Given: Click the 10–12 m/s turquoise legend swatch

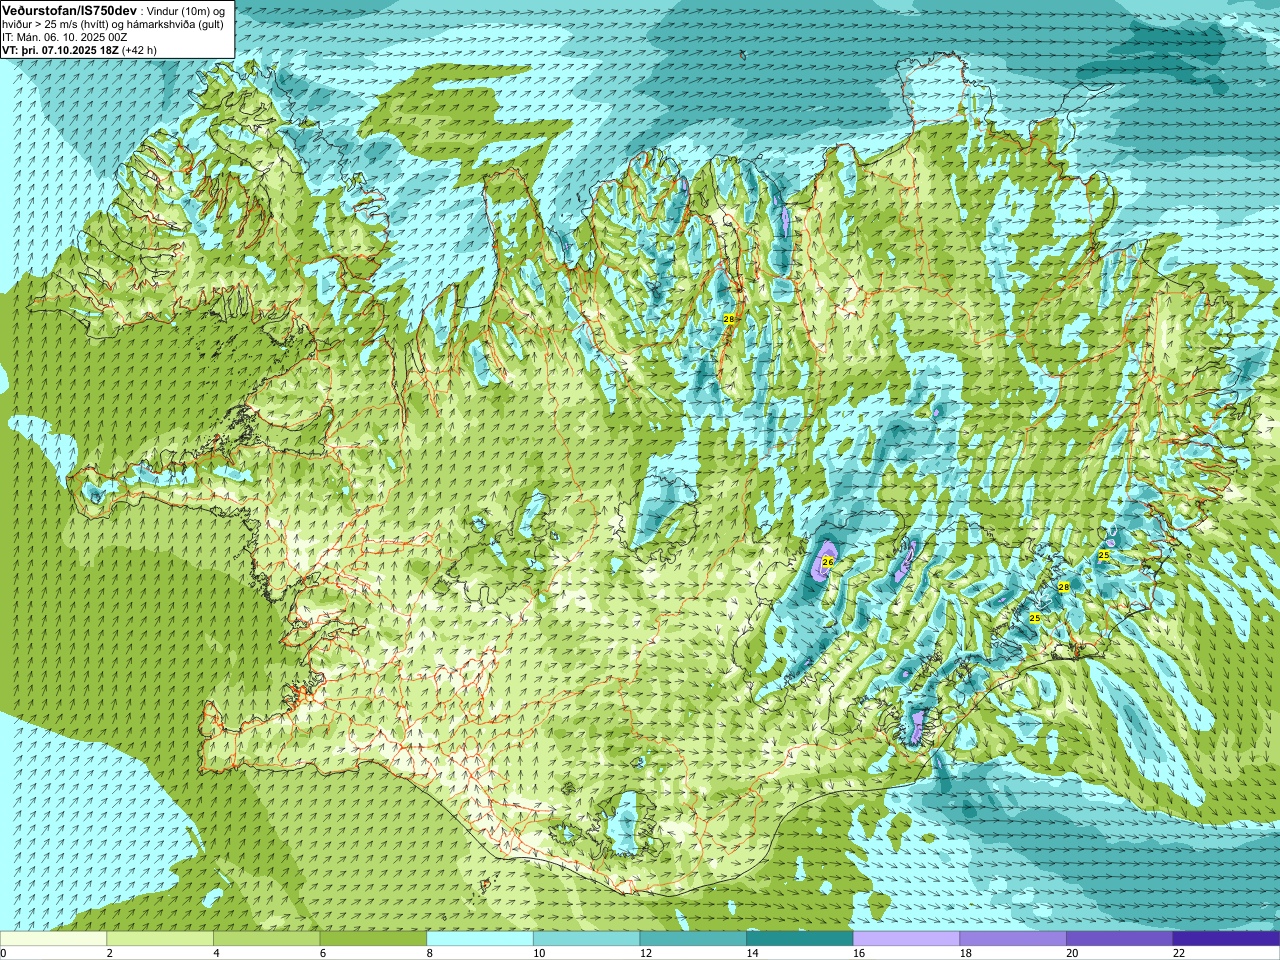Looking at the screenshot, I should (586, 939).
